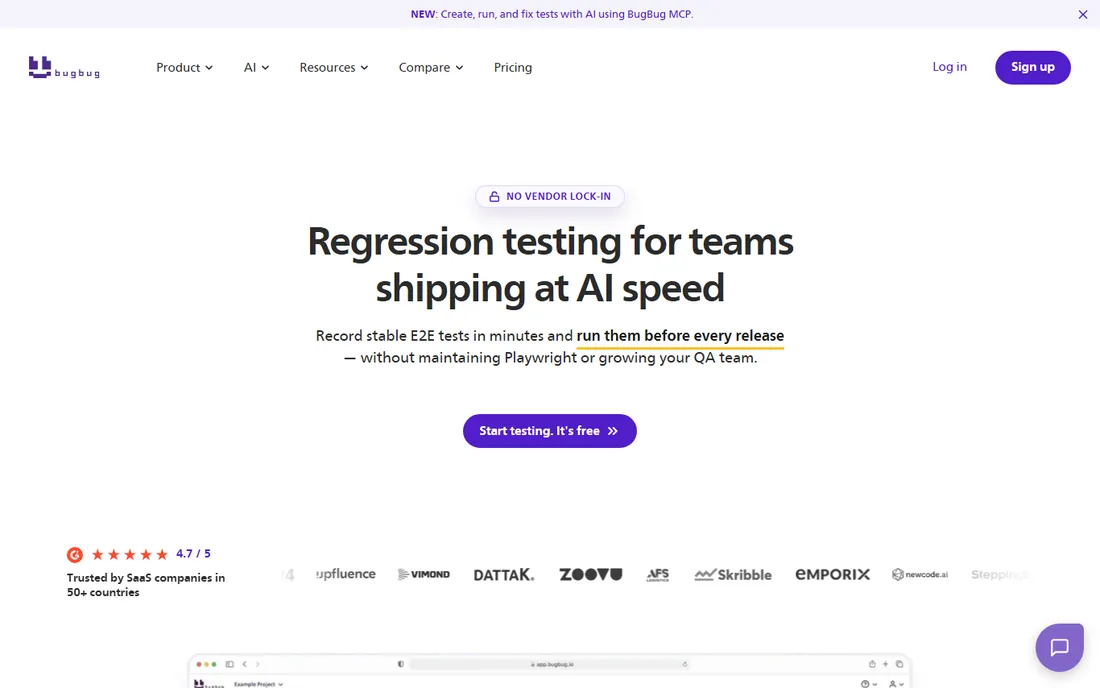1100x688 pixels.
Task: Open the Compare dropdown
Action: coord(431,67)
